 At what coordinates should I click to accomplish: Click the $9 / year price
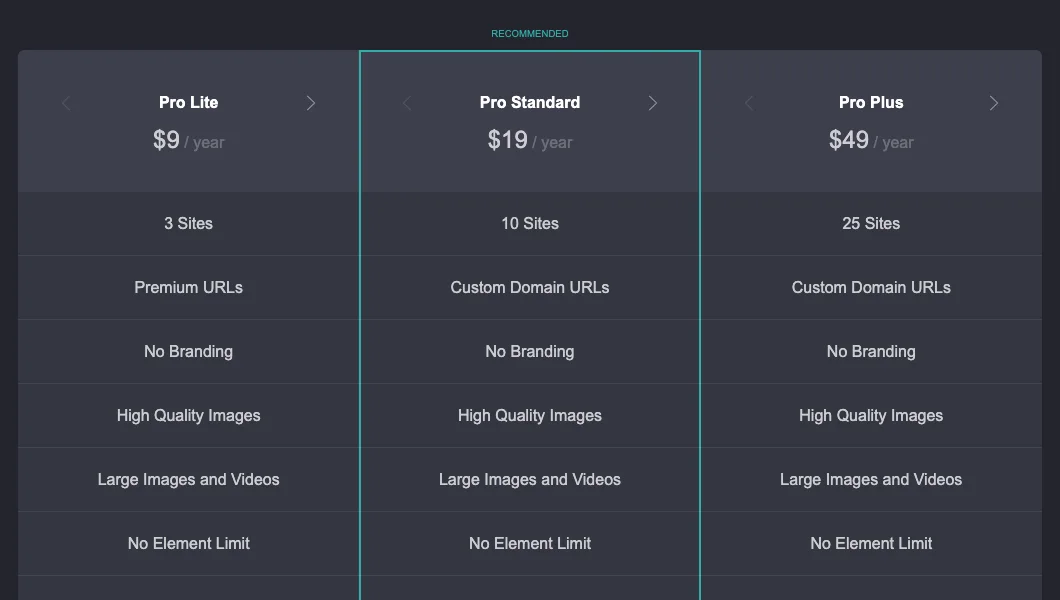click(189, 140)
